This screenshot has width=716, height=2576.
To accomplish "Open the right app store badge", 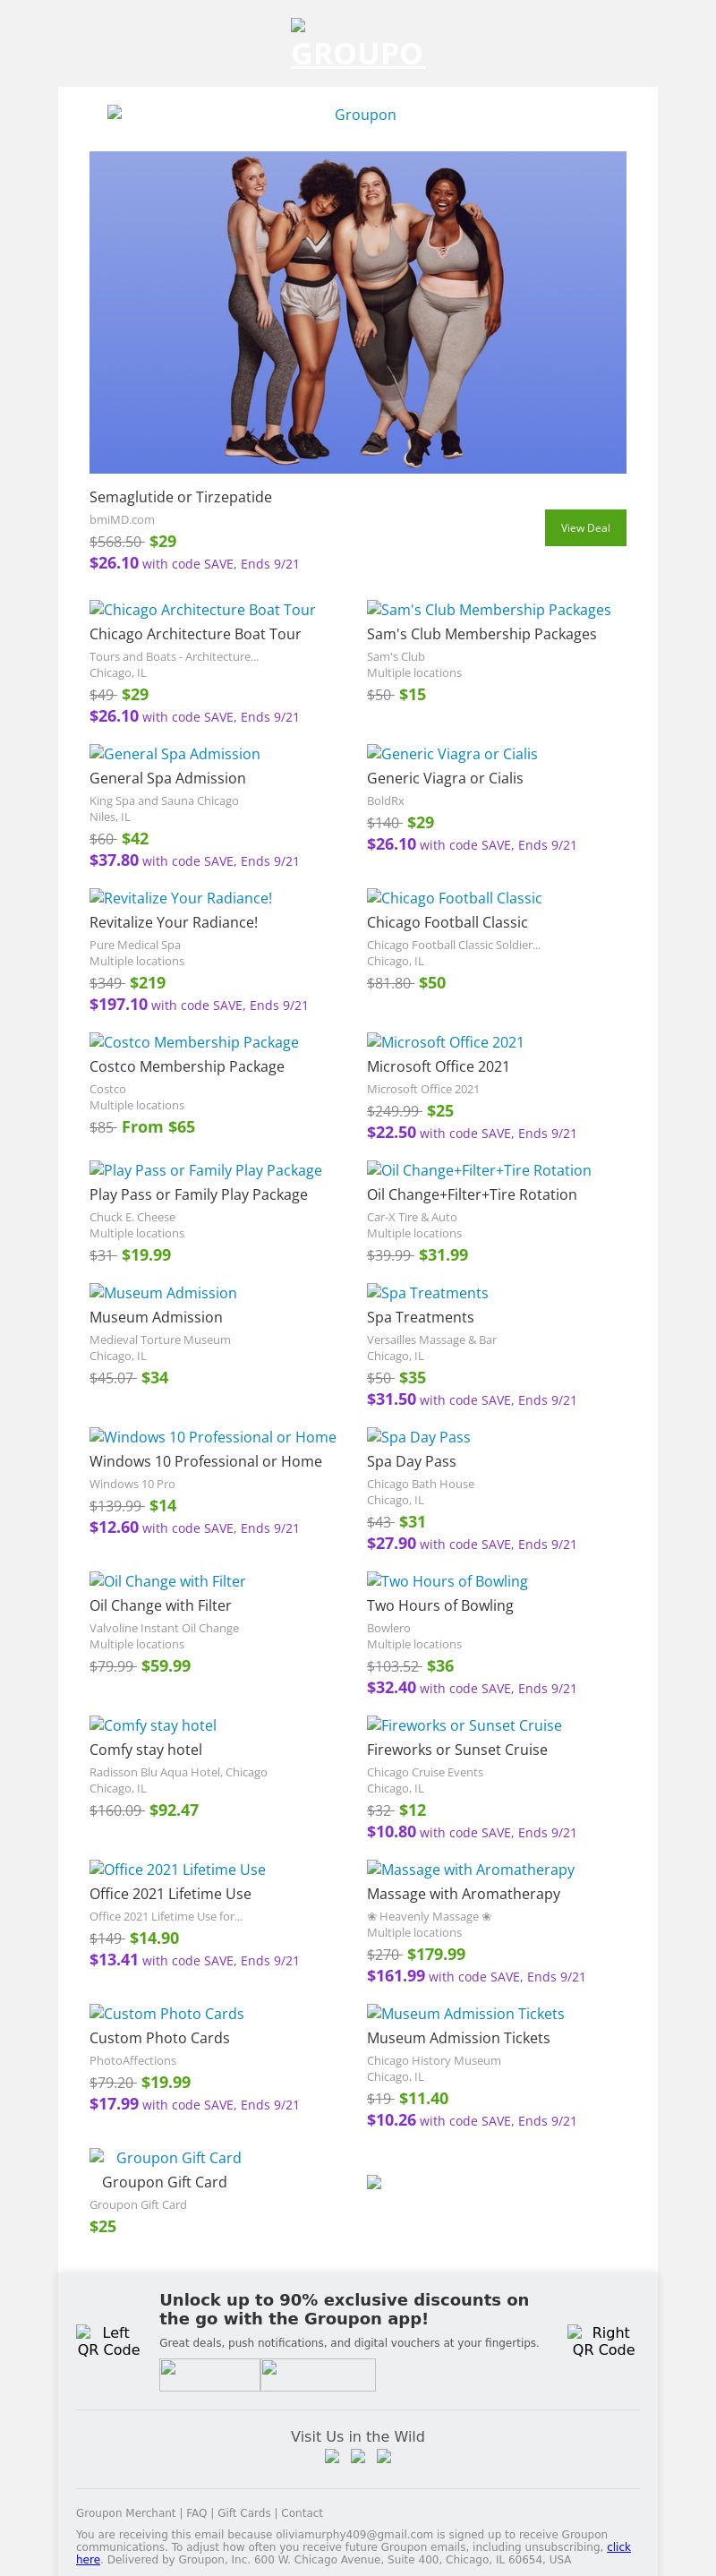I will point(318,2374).
